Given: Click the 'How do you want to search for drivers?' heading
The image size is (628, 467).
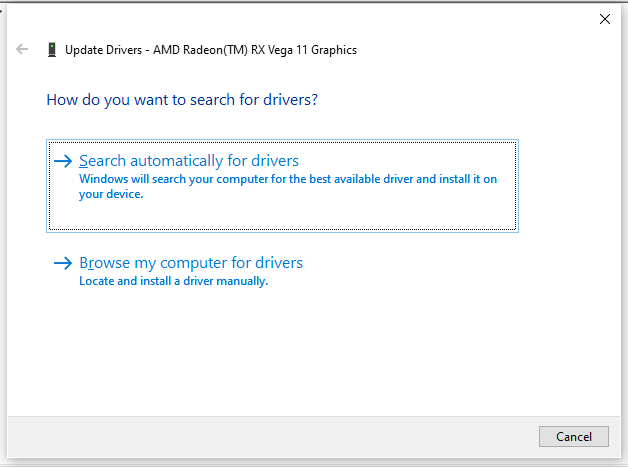Looking at the screenshot, I should coord(182,100).
